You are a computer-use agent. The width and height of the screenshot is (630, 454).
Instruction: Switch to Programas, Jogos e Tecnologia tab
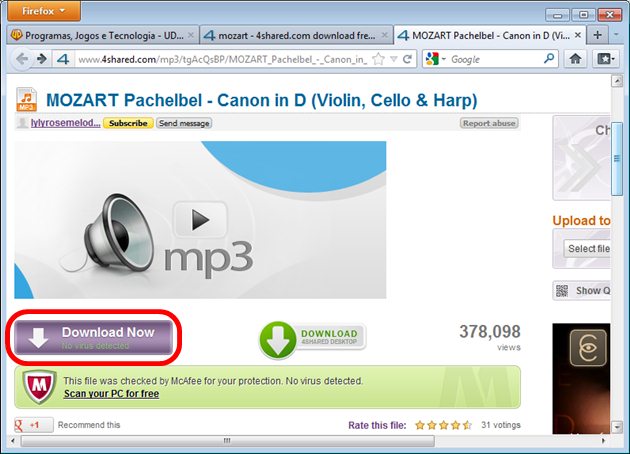(103, 36)
